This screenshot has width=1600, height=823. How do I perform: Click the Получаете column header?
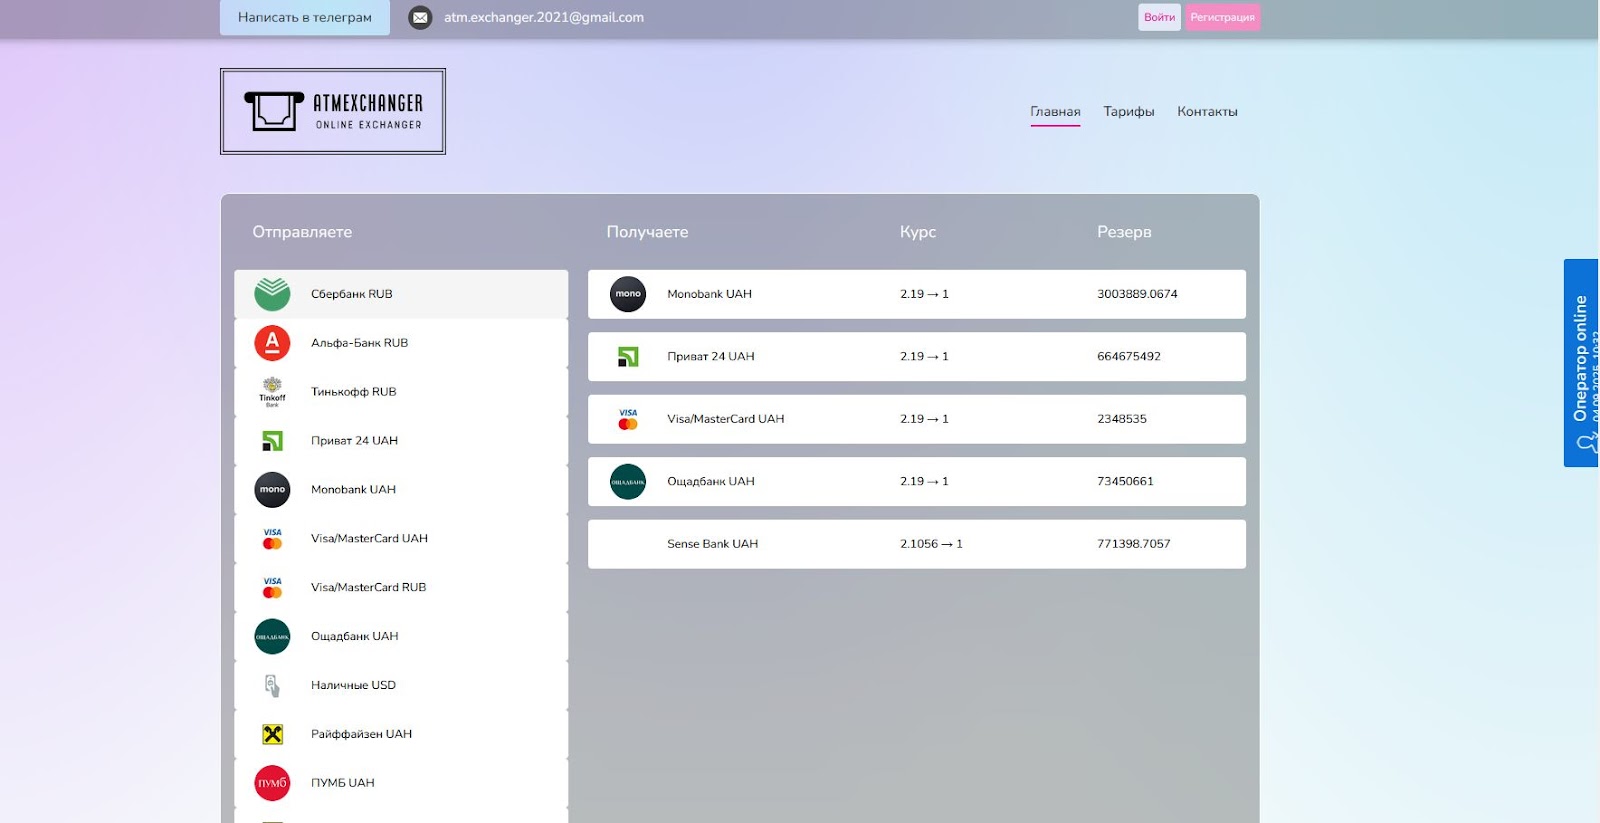click(x=647, y=232)
